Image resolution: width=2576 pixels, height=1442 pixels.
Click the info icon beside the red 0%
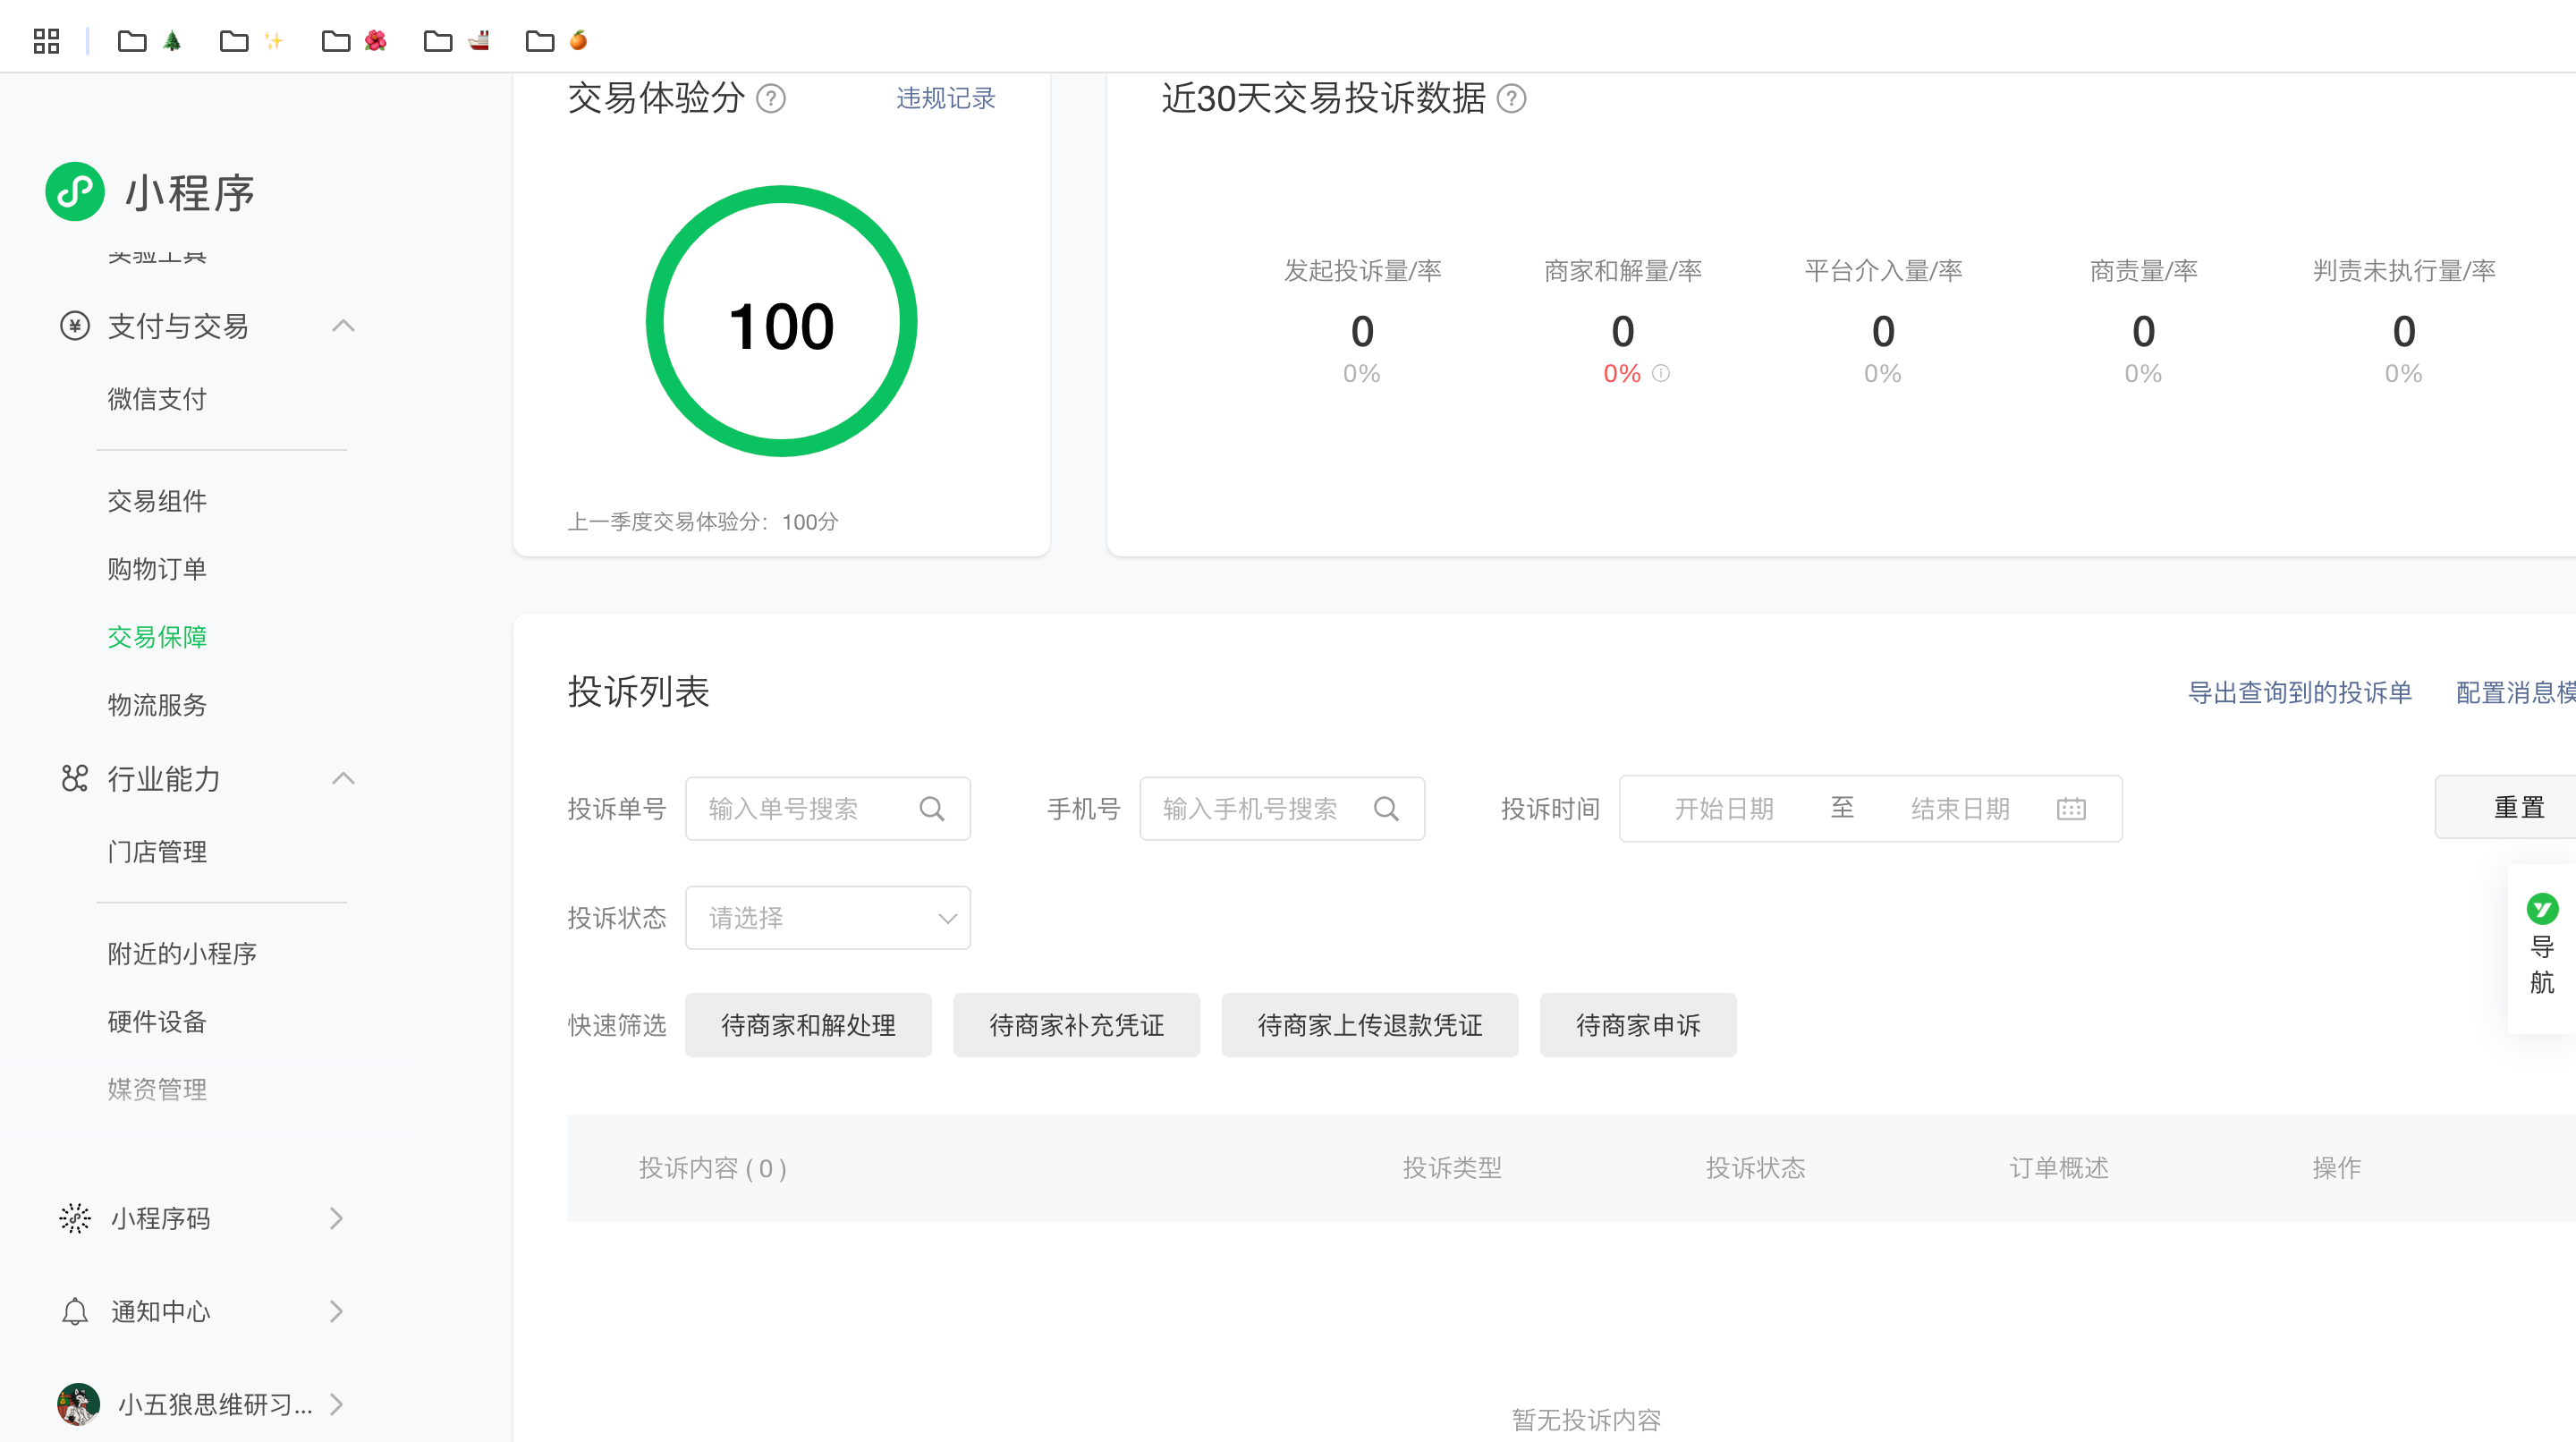1661,373
